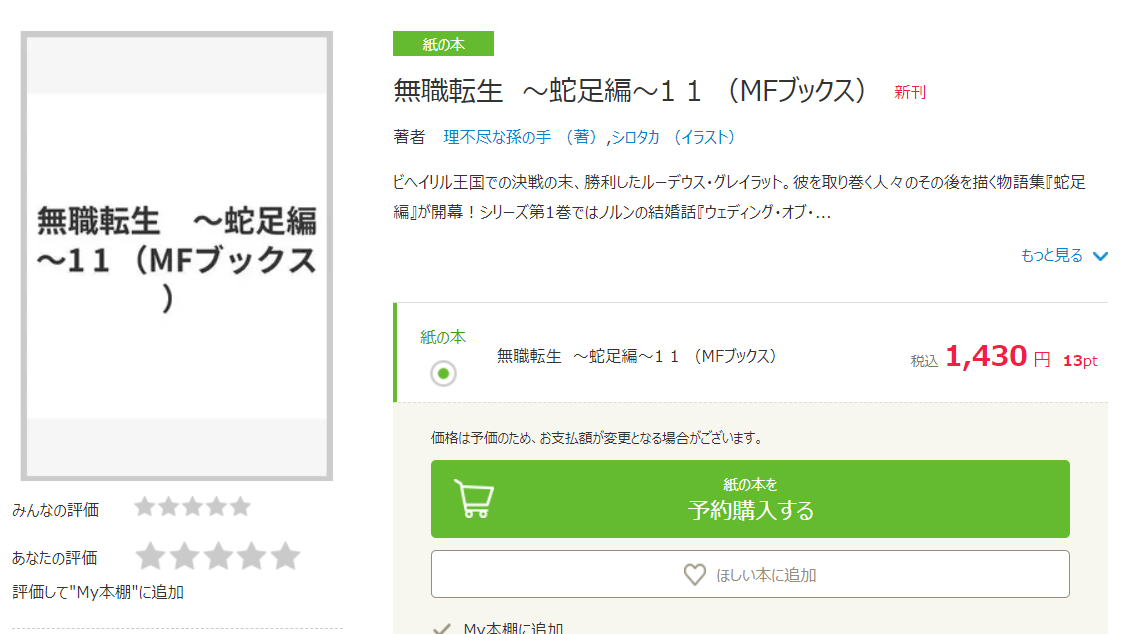Click the shopping cart icon
This screenshot has height=634, width=1135.
click(472, 498)
